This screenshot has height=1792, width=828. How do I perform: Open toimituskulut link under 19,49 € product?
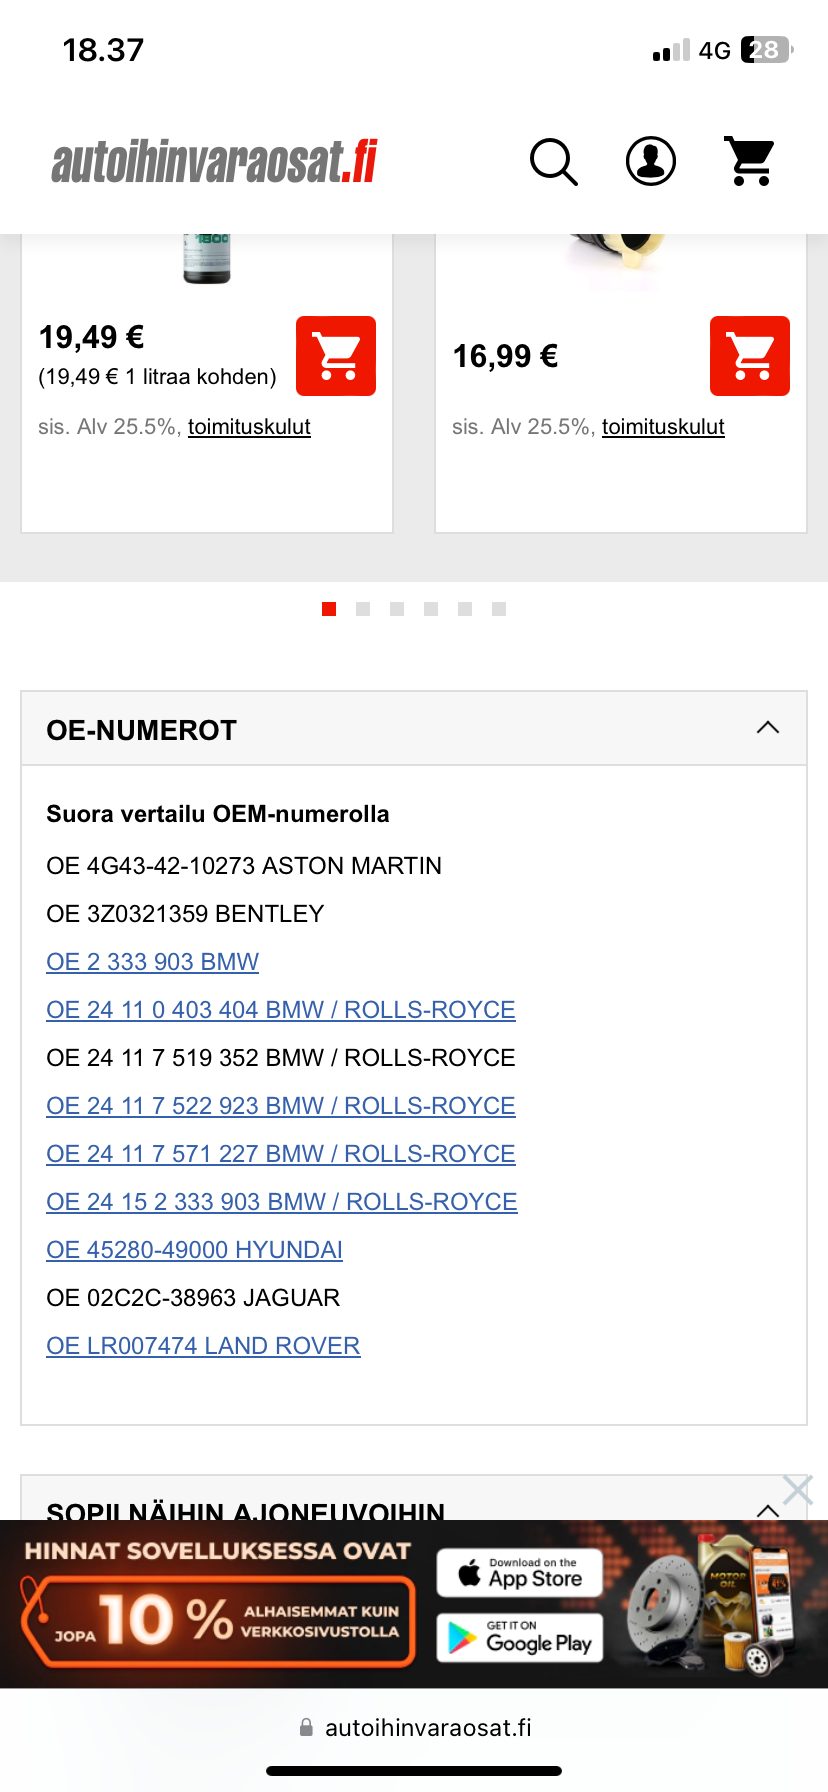pyautogui.click(x=249, y=427)
